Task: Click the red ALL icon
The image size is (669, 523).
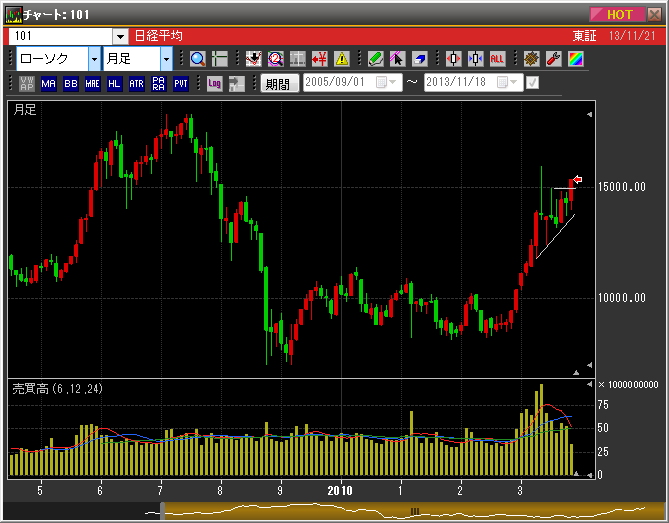Action: click(497, 59)
